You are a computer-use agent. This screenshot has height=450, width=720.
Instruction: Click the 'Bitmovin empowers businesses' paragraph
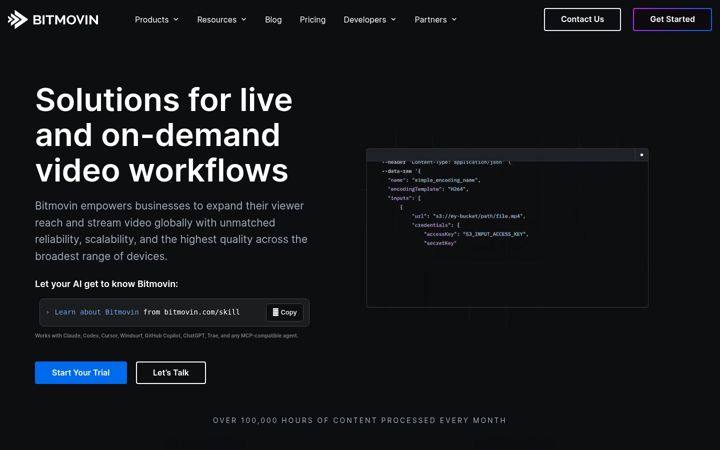pos(171,231)
